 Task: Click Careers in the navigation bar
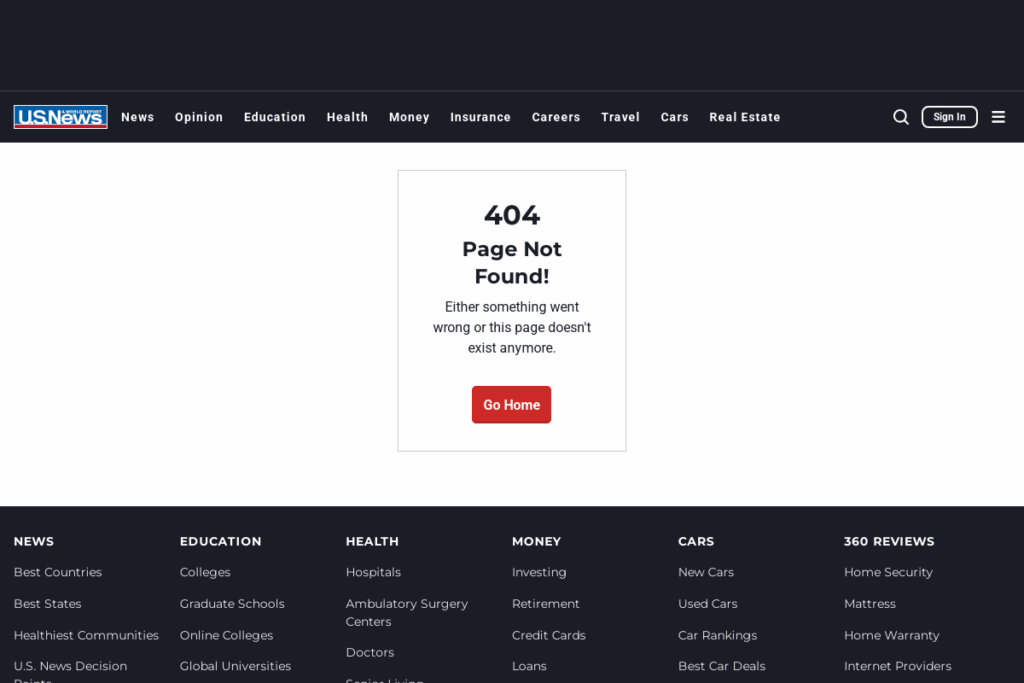click(x=556, y=117)
